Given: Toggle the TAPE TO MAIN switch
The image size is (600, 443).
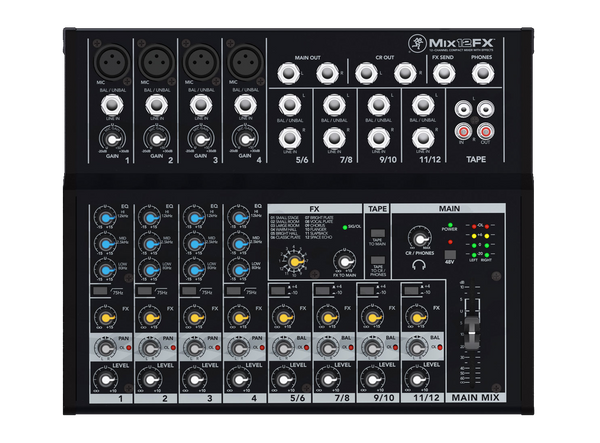Looking at the screenshot, I should coord(378,233).
